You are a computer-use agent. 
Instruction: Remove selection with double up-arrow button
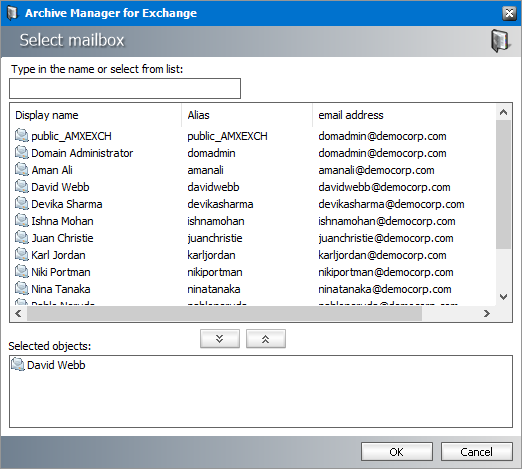(x=266, y=339)
